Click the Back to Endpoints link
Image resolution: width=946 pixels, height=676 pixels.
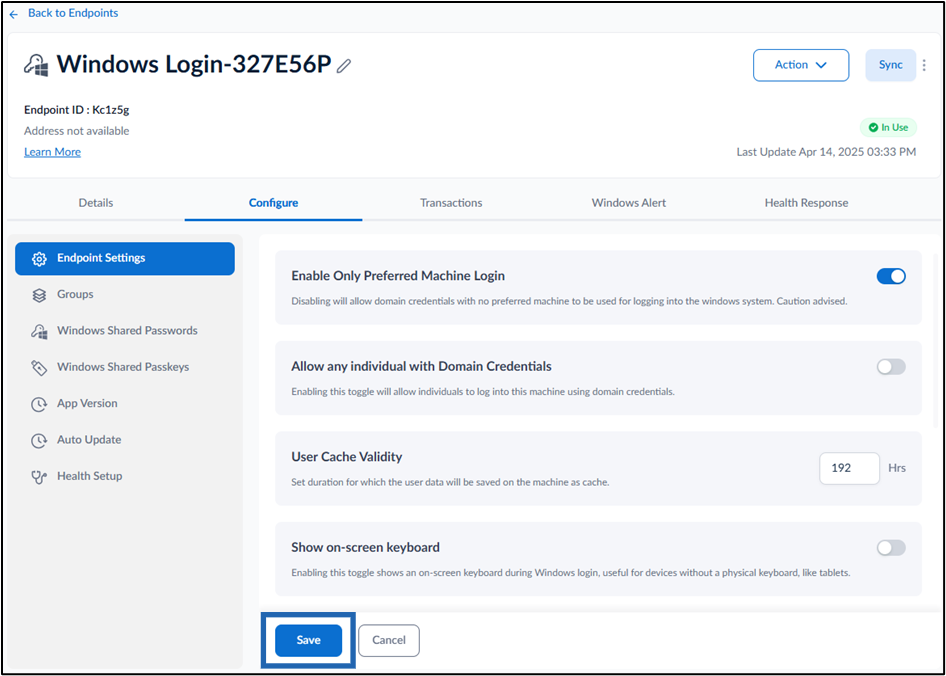[x=73, y=13]
